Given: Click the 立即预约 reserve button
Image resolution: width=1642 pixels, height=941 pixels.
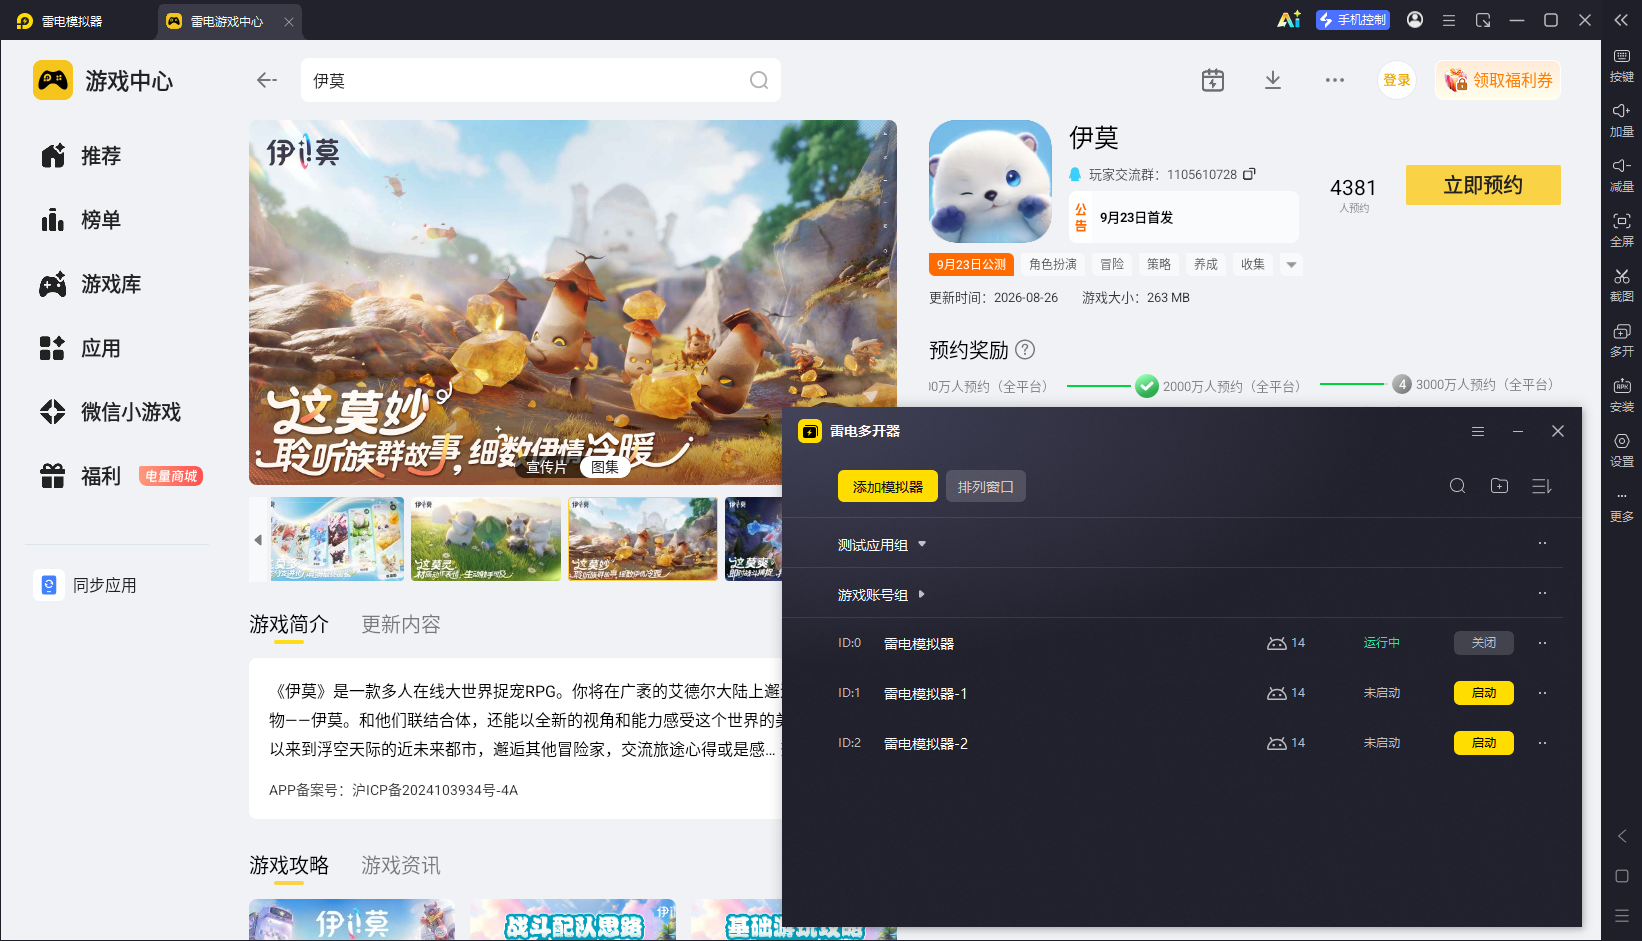Looking at the screenshot, I should coord(1483,185).
